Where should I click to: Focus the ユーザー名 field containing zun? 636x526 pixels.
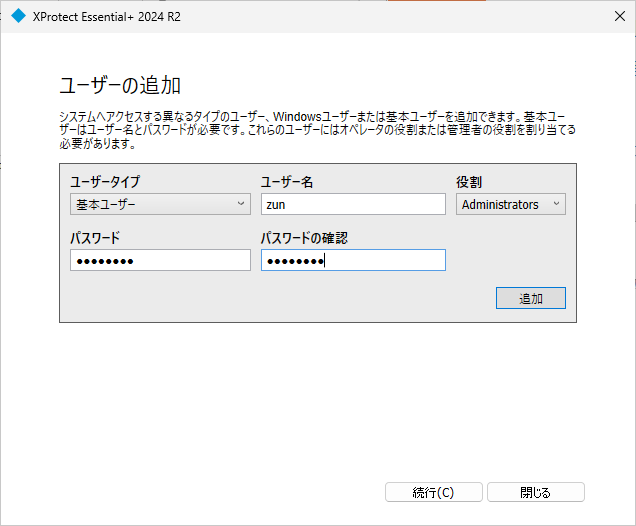pyautogui.click(x=353, y=204)
